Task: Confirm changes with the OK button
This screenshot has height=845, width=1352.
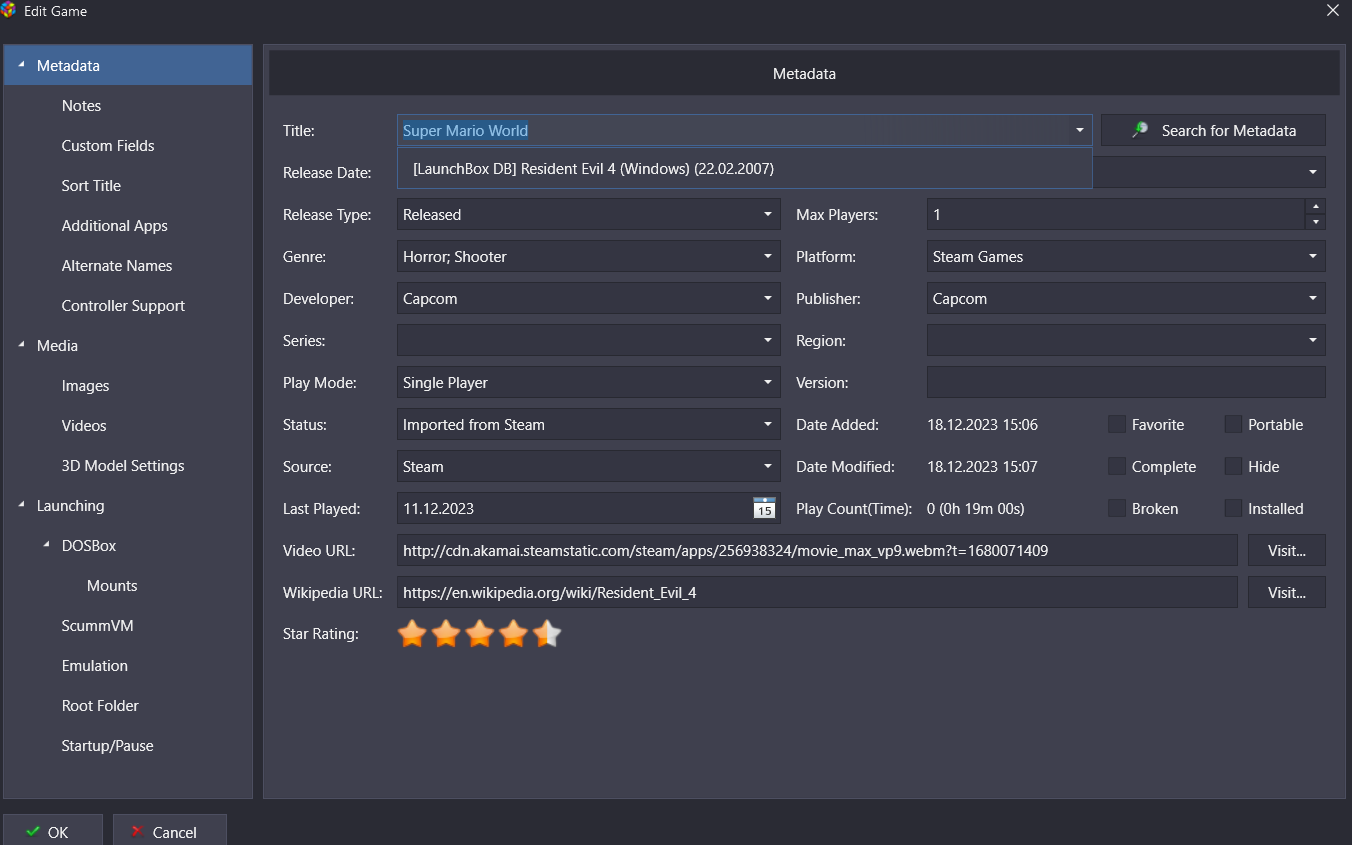Action: click(52, 831)
